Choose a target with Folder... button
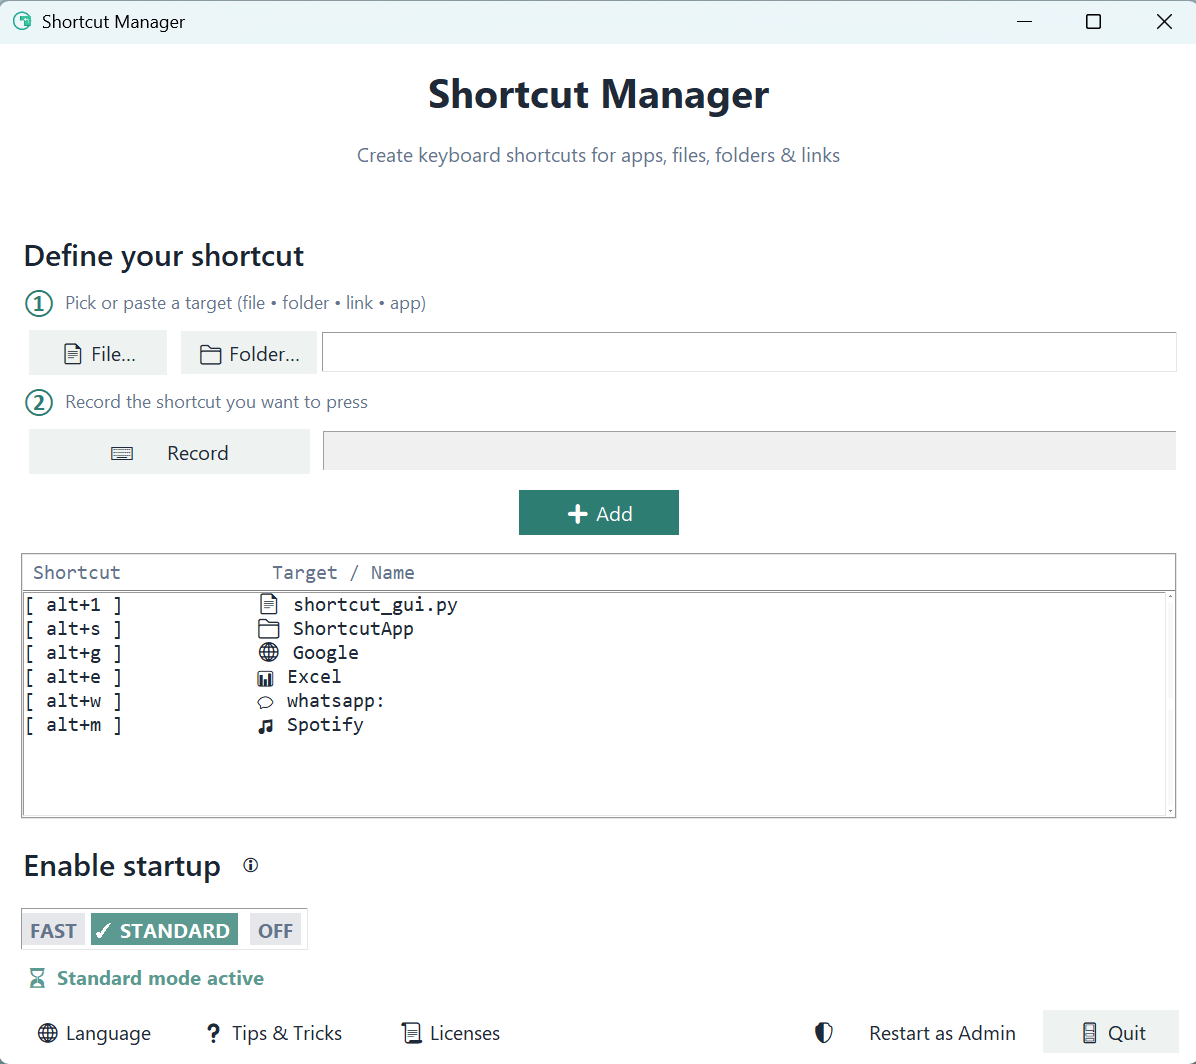This screenshot has width=1196, height=1064. coord(249,353)
